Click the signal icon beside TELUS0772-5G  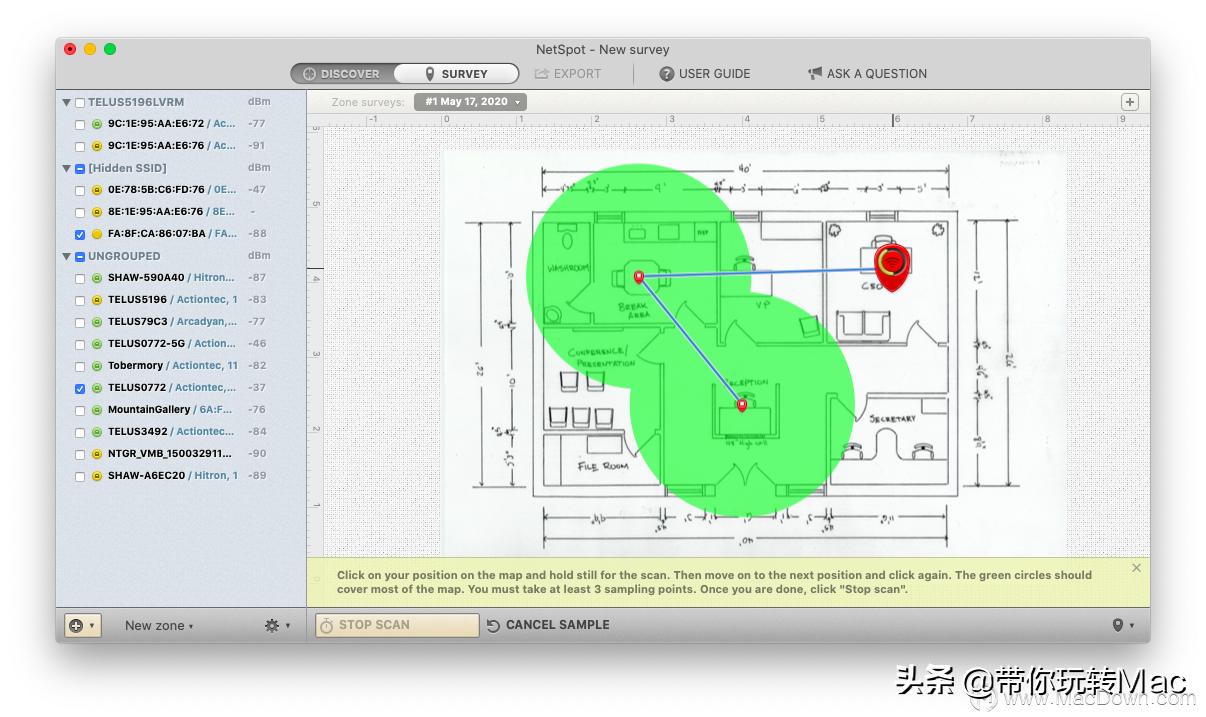[97, 344]
